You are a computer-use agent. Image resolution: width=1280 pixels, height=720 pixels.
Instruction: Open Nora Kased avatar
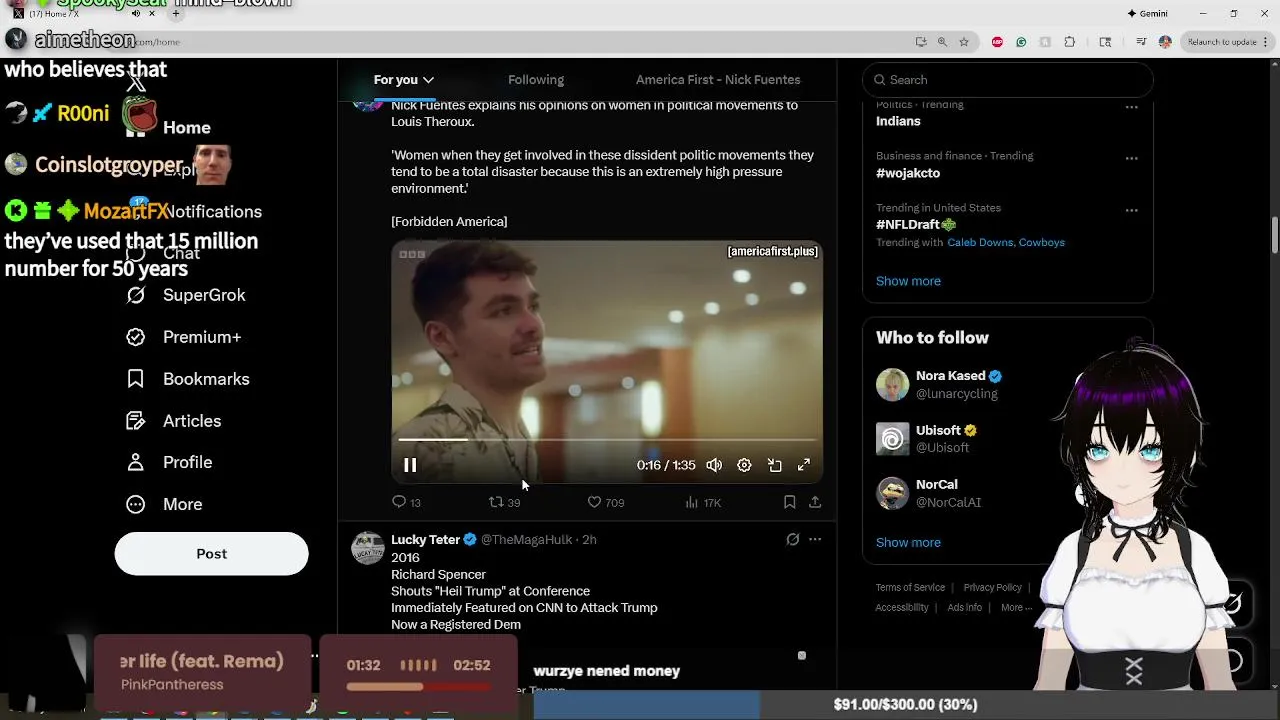tap(893, 385)
